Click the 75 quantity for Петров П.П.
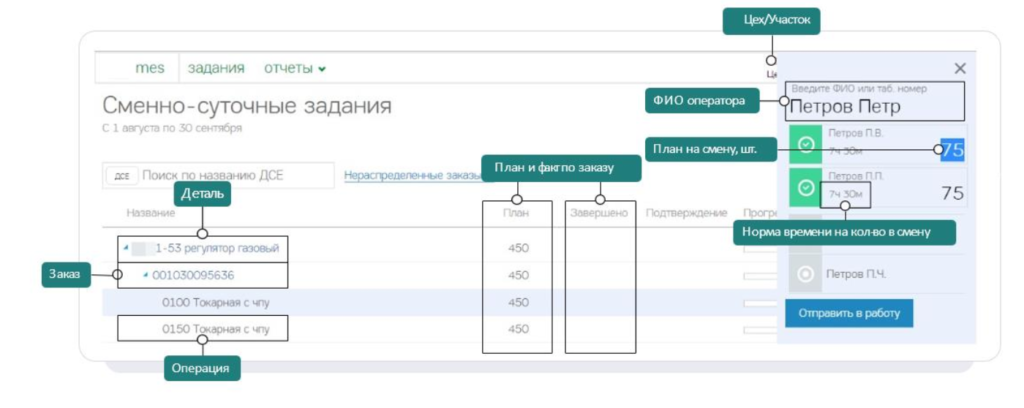 click(952, 193)
